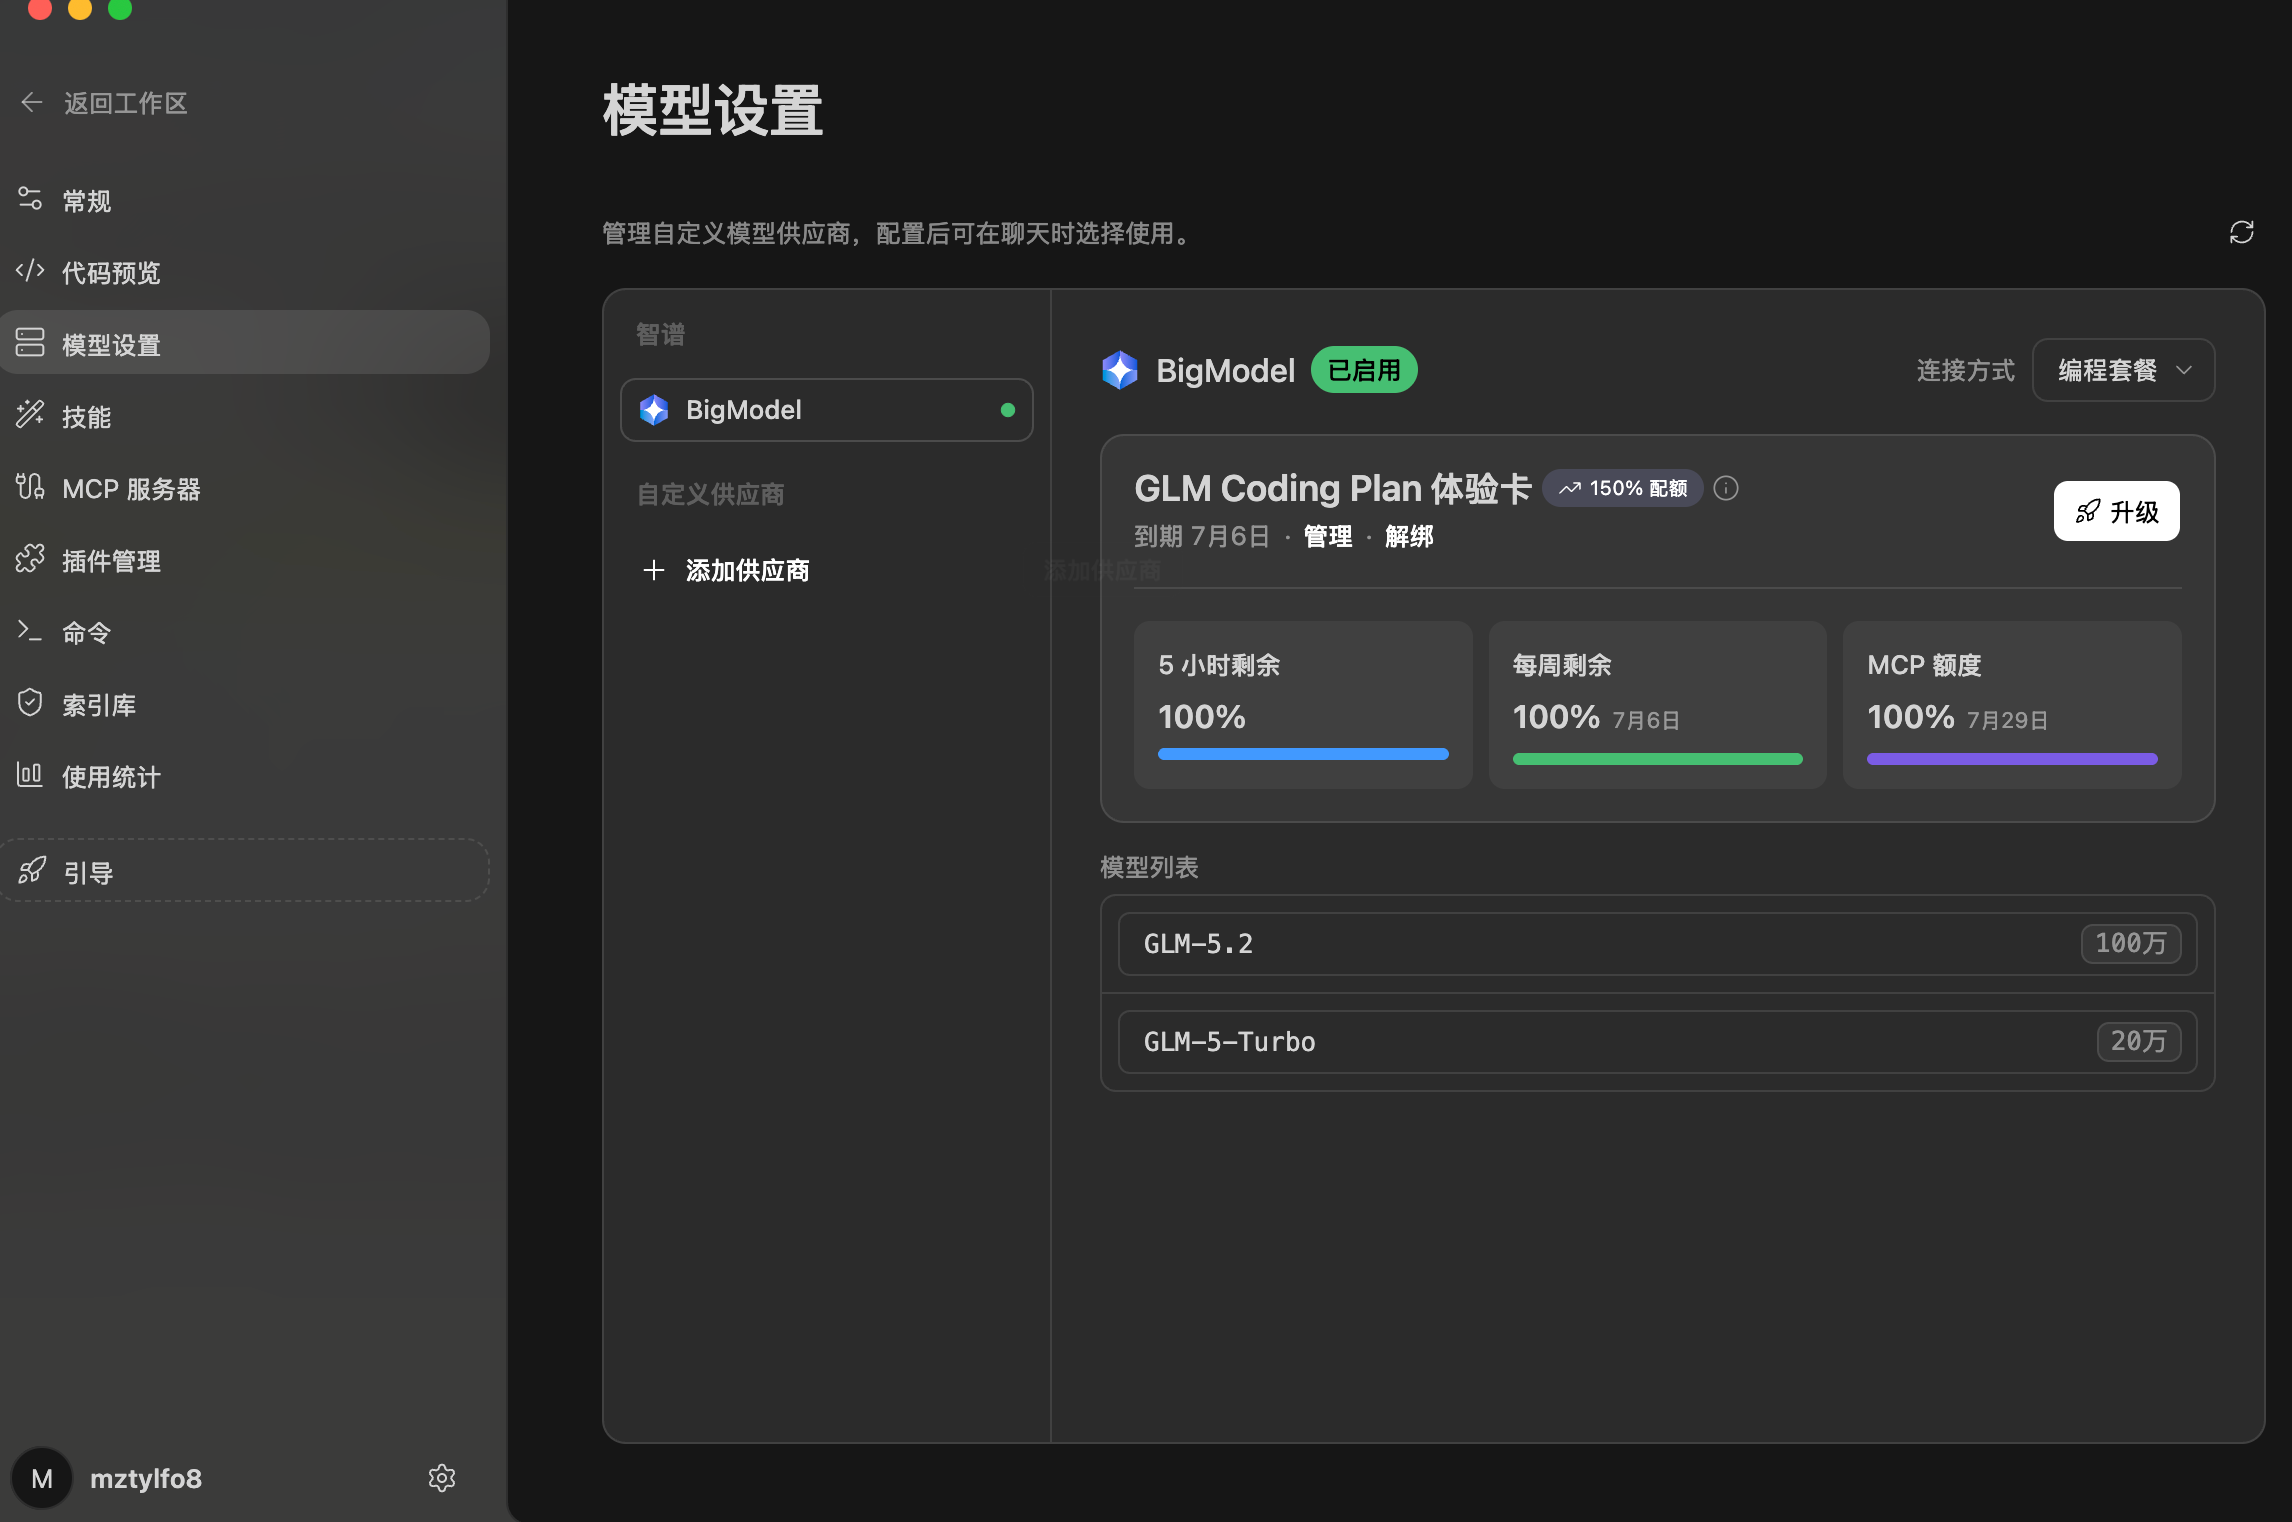Viewport: 2292px width, 1522px height.
Task: Click the 模型设置 server icon
Action: click(x=30, y=342)
